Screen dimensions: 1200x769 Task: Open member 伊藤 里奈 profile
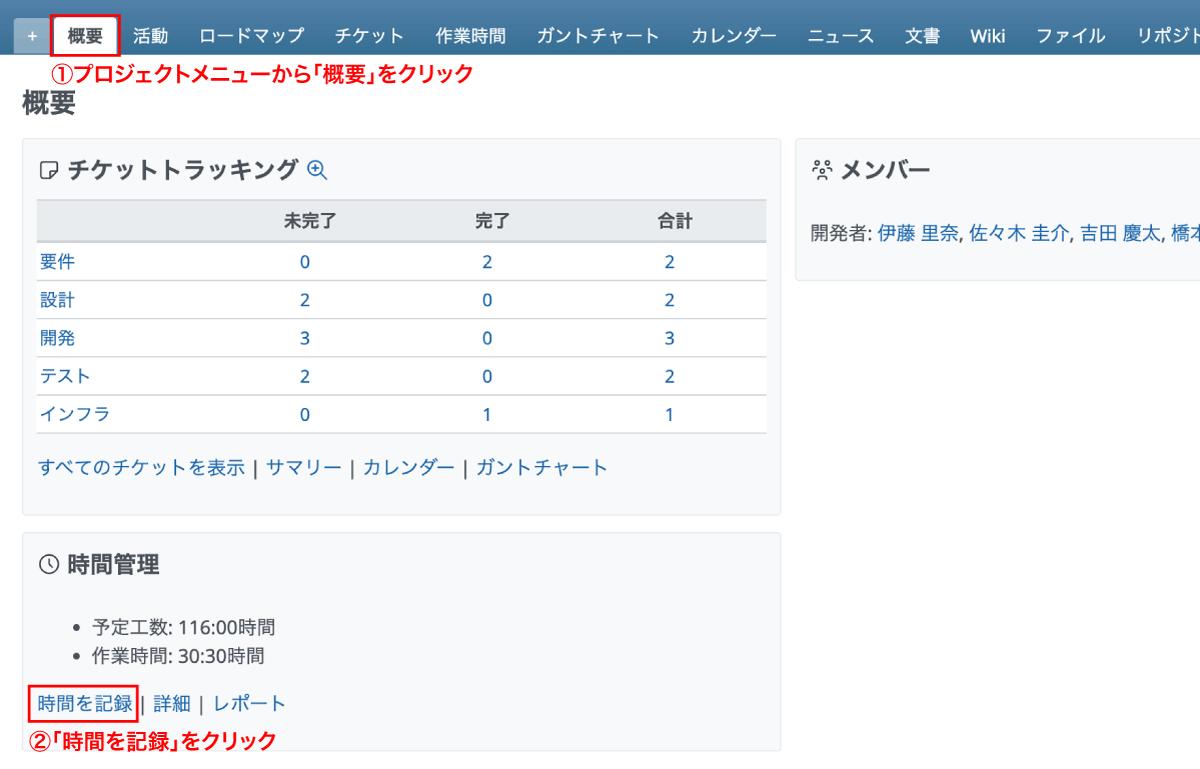[x=918, y=233]
